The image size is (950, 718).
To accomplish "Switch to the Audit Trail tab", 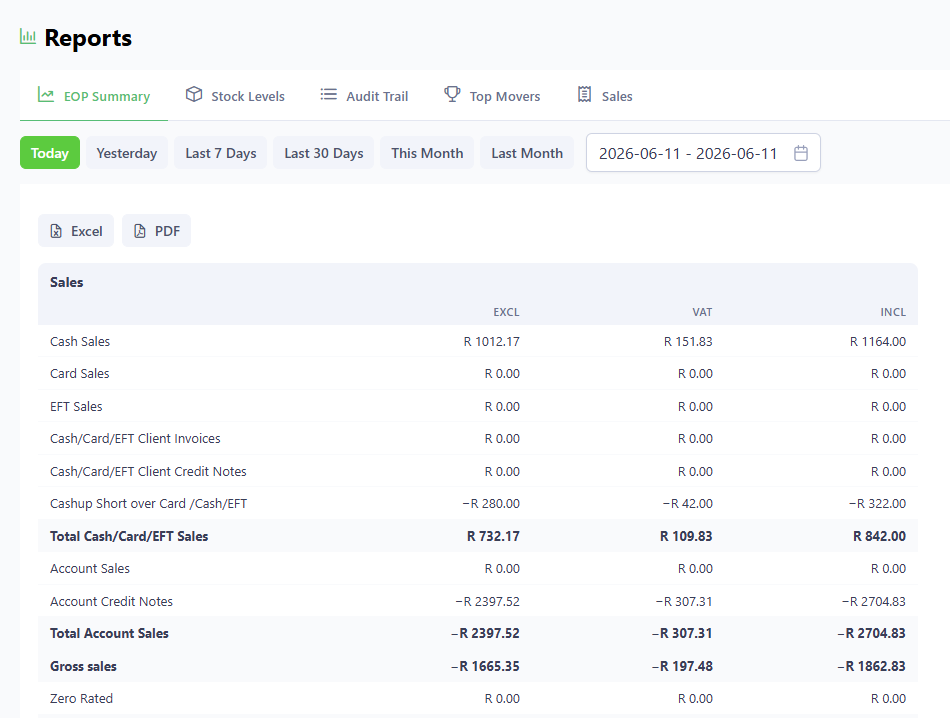I will [x=364, y=96].
